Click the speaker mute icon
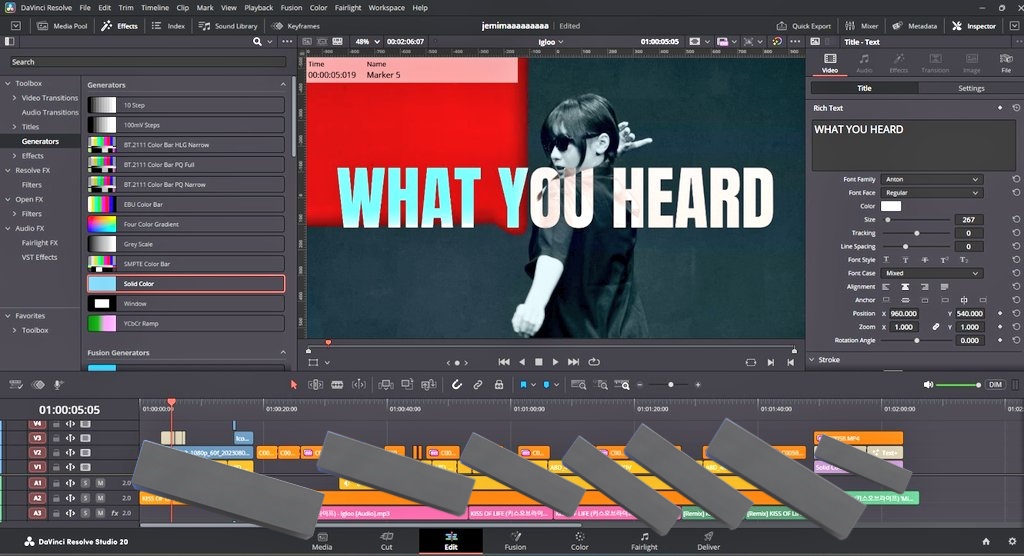The width and height of the screenshot is (1024, 556). coord(928,385)
